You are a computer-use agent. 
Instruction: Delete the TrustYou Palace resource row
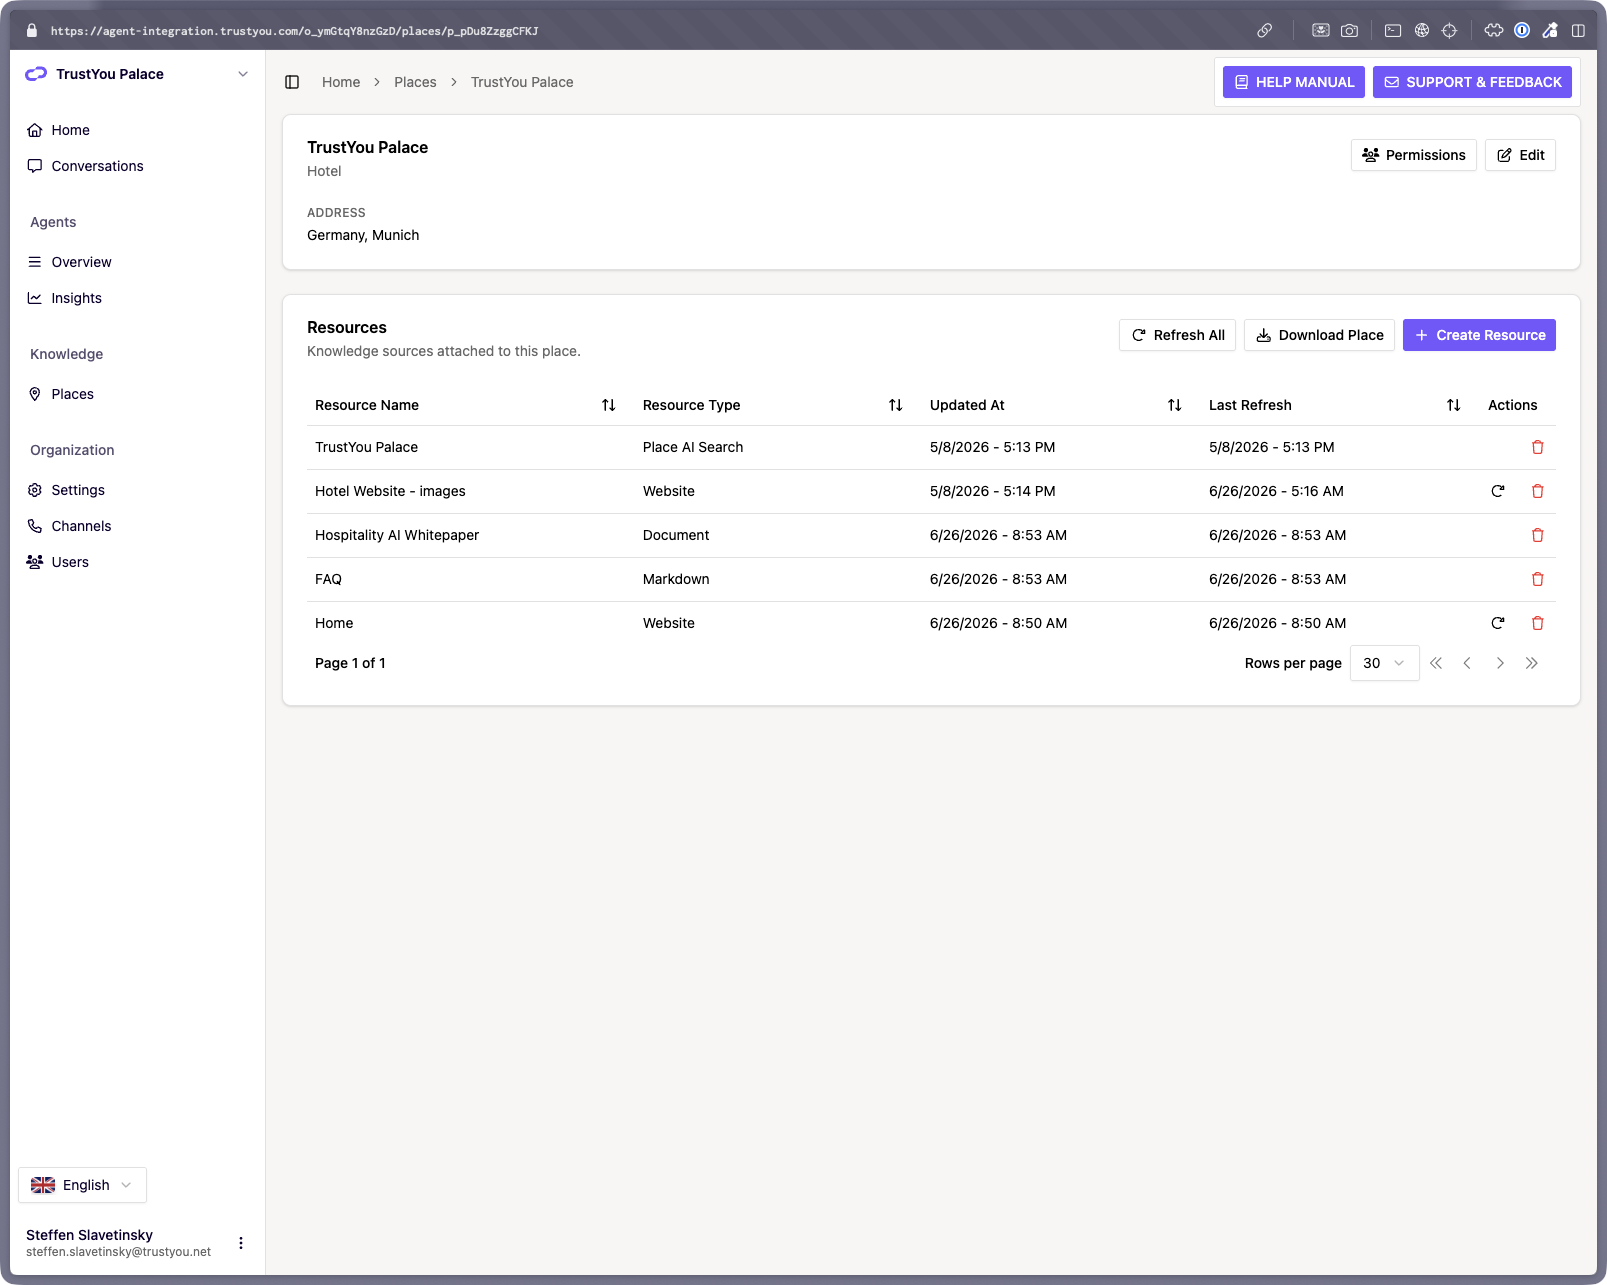[x=1538, y=447]
